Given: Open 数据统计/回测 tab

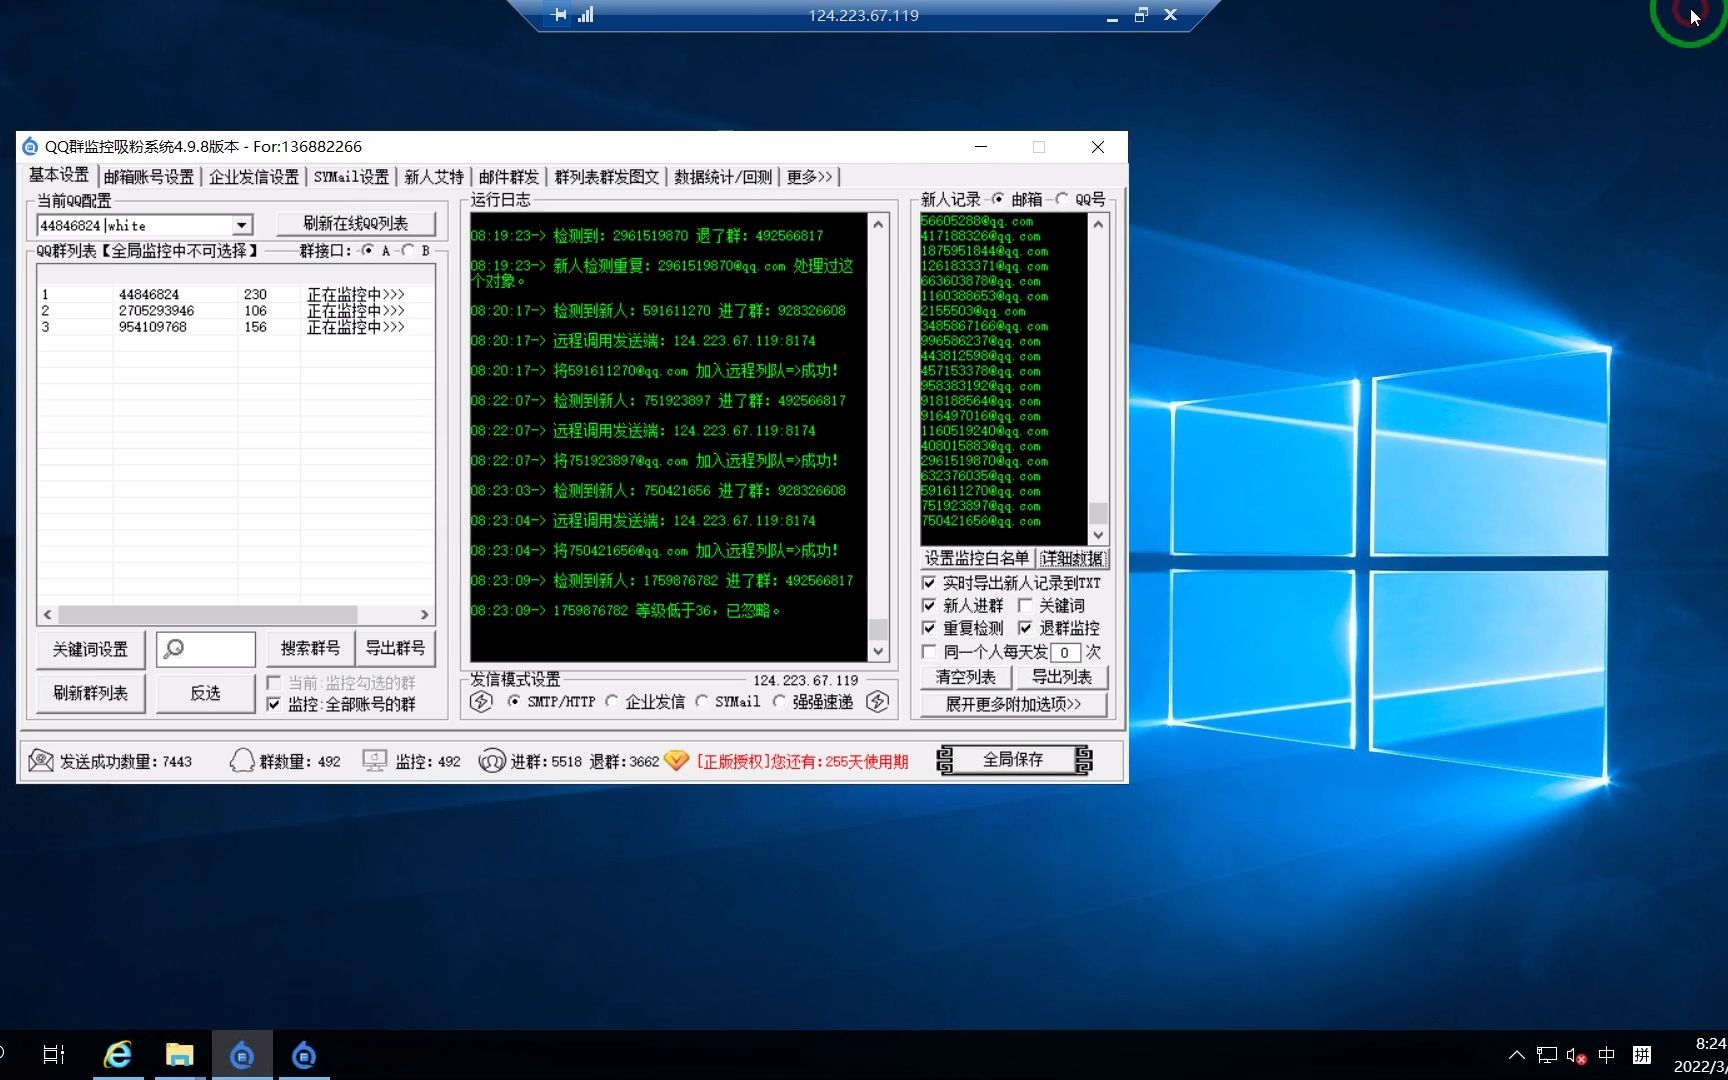Looking at the screenshot, I should [x=723, y=177].
